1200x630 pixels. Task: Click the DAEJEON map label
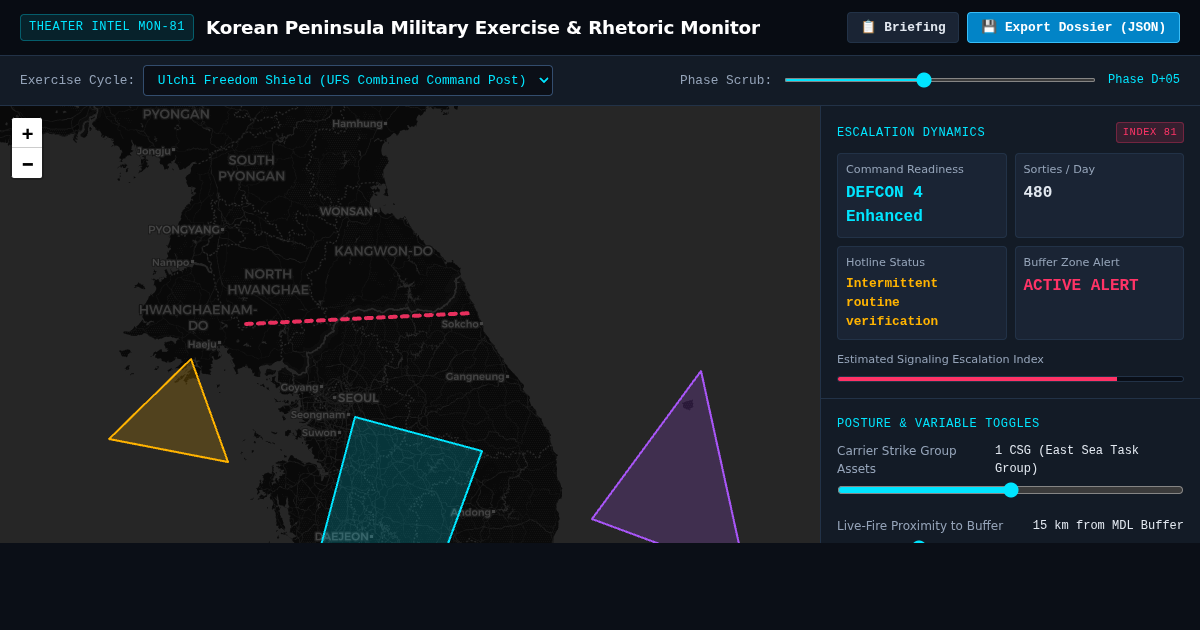click(342, 537)
